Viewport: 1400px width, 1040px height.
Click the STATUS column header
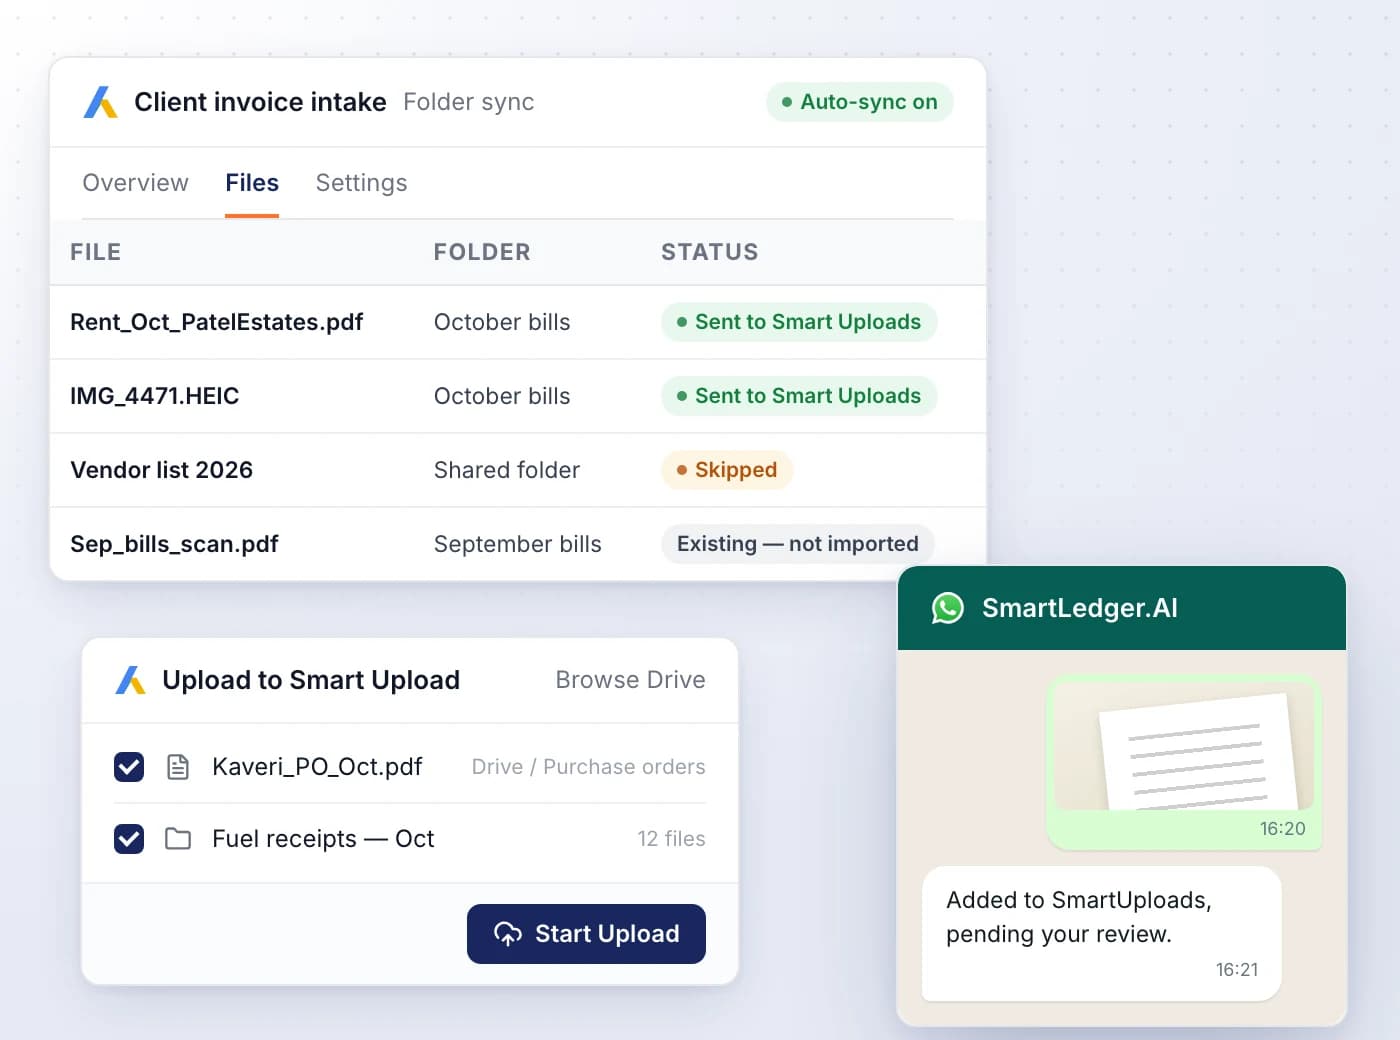(710, 252)
